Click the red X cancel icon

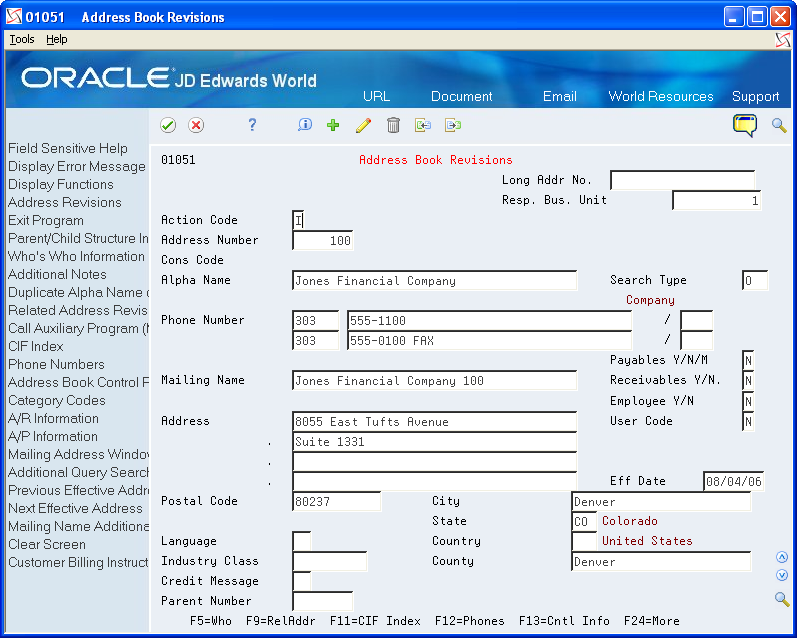pos(196,125)
